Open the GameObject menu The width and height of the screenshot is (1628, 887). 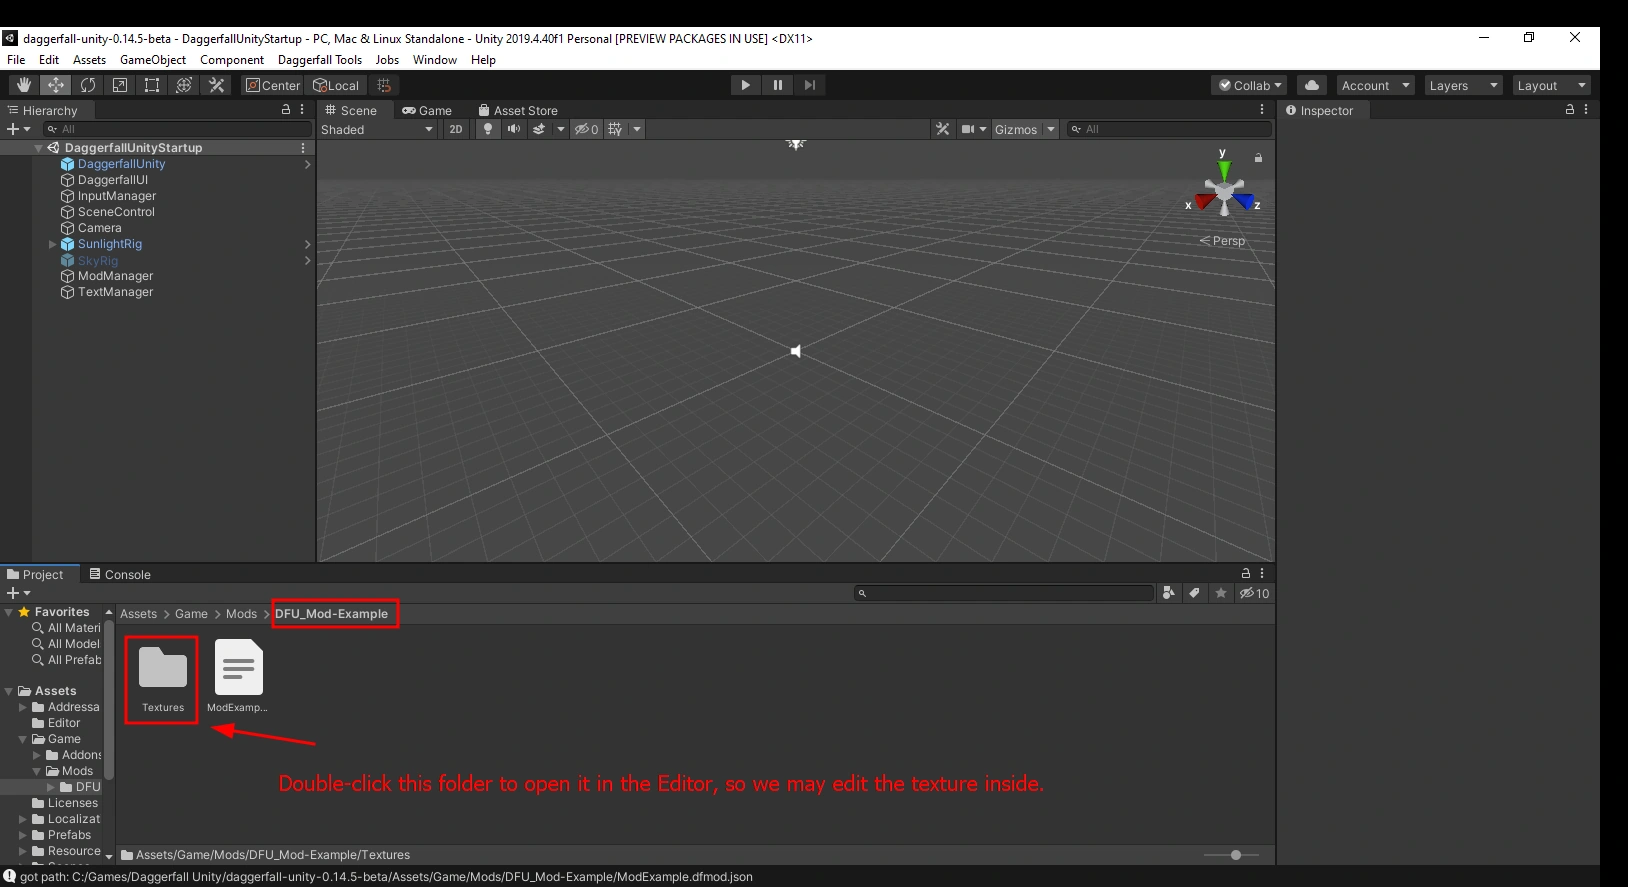pyautogui.click(x=153, y=60)
